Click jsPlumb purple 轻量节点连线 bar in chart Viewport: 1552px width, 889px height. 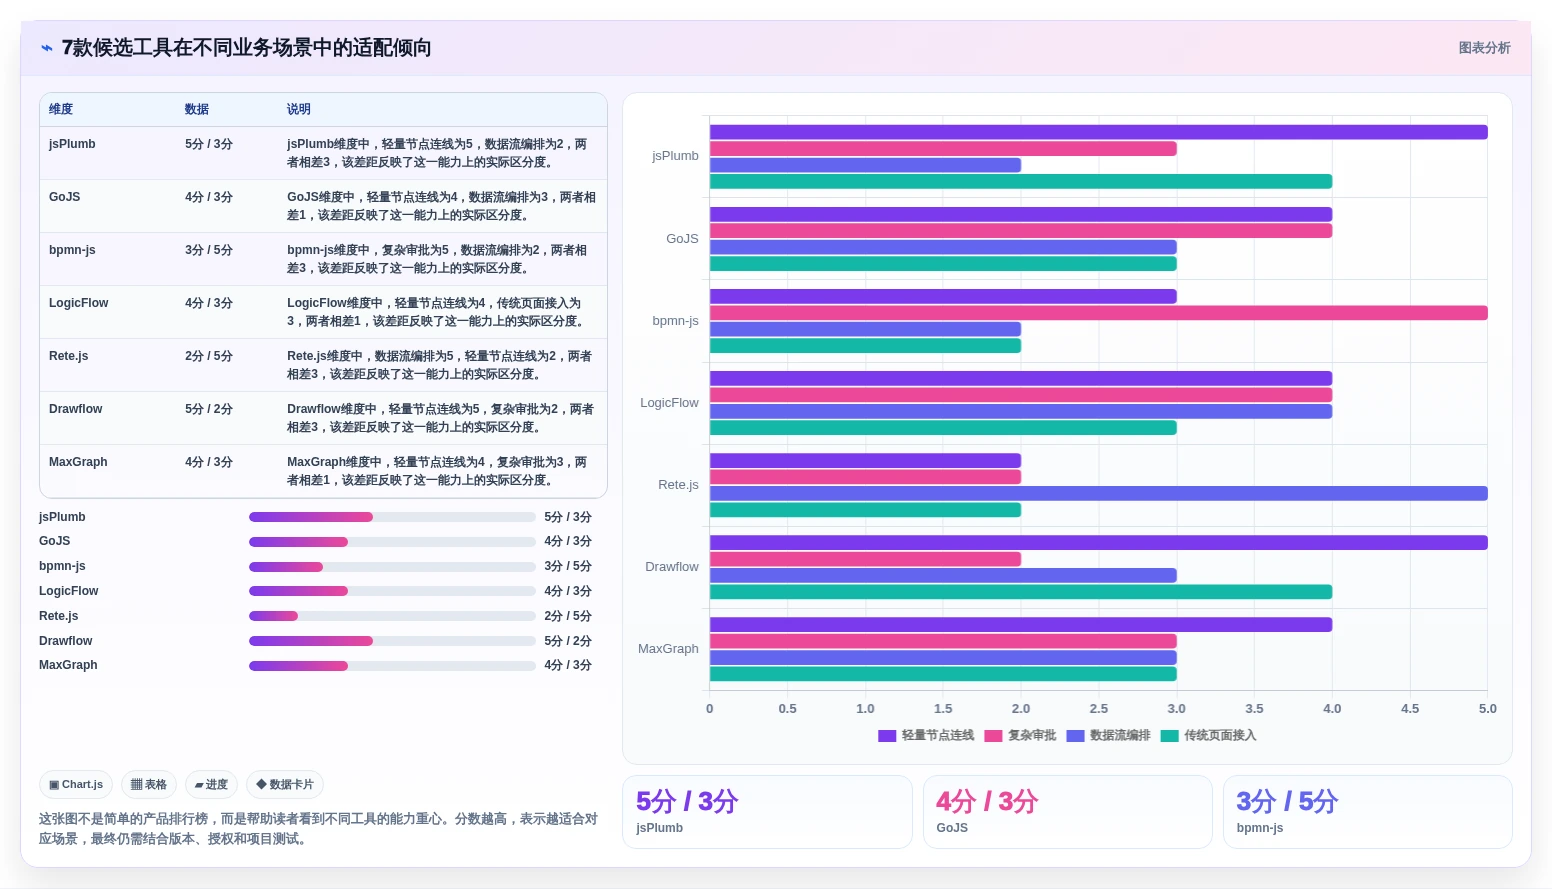pos(1099,132)
